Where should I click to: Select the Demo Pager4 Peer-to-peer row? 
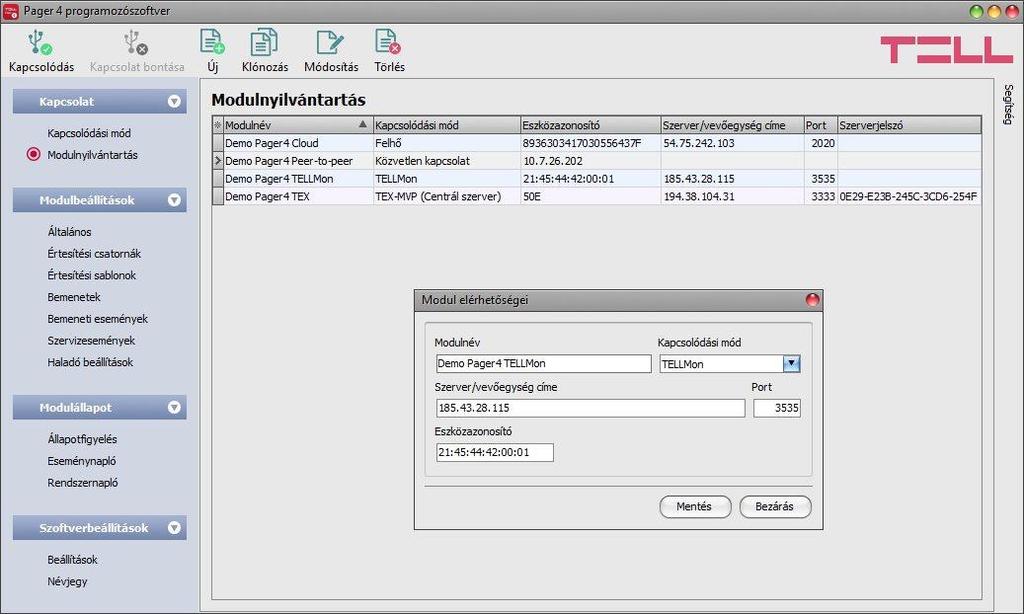tap(596, 161)
